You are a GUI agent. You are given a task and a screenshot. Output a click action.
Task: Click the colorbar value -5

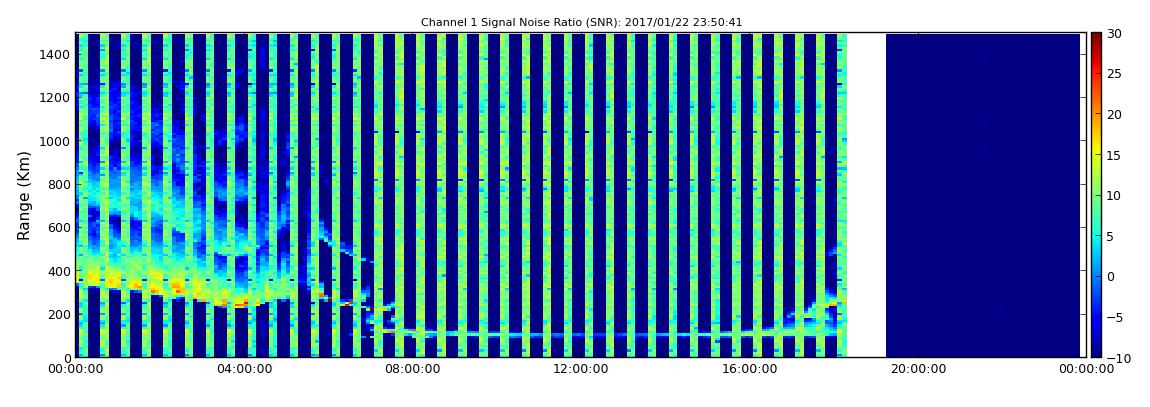tap(1114, 317)
